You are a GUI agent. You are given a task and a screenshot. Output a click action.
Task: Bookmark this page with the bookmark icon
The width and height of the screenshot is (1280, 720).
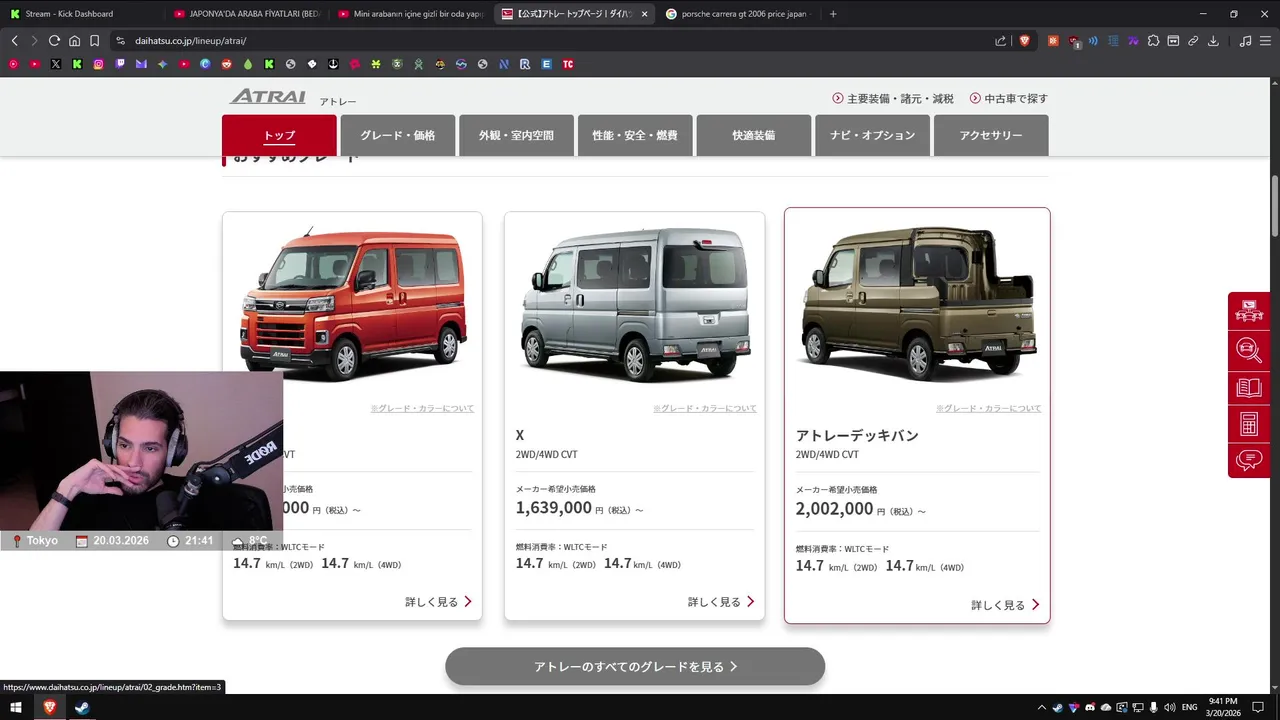pyautogui.click(x=94, y=41)
